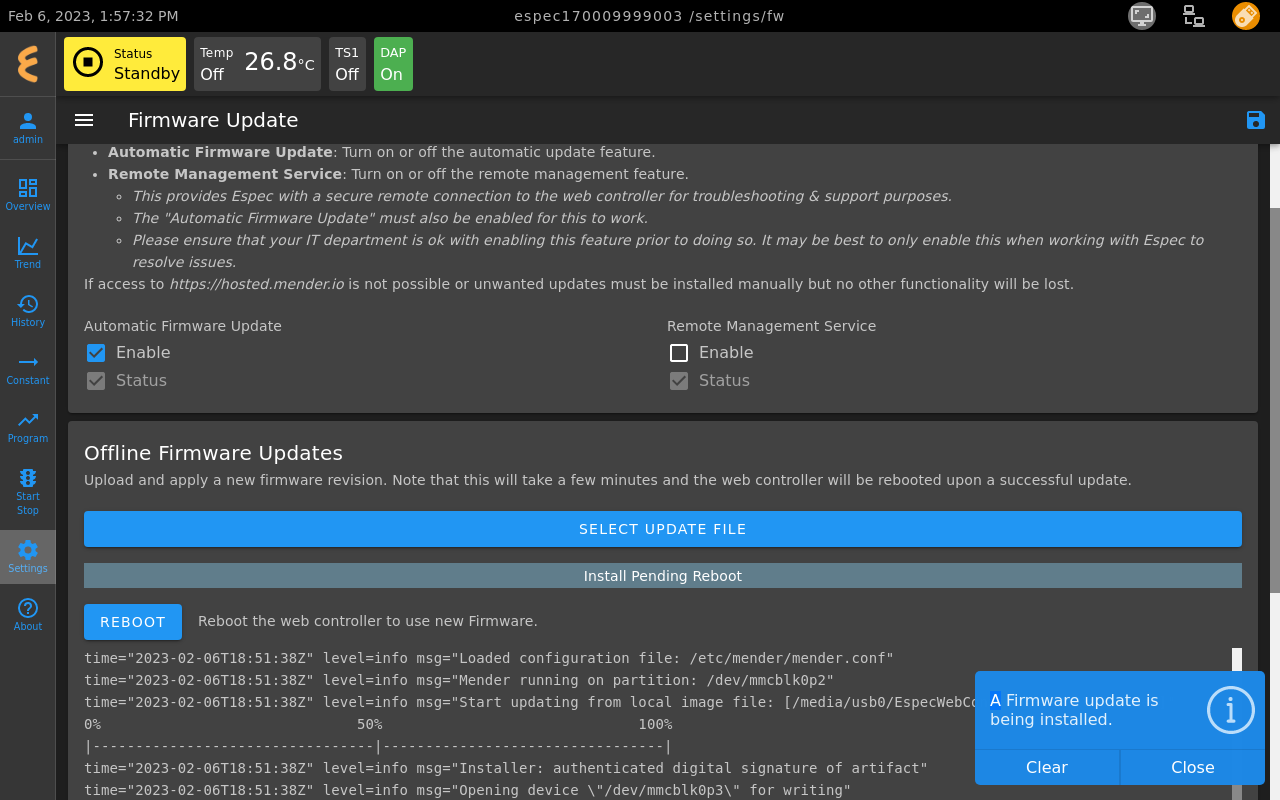Click the Standby status stop icon

point(88,62)
